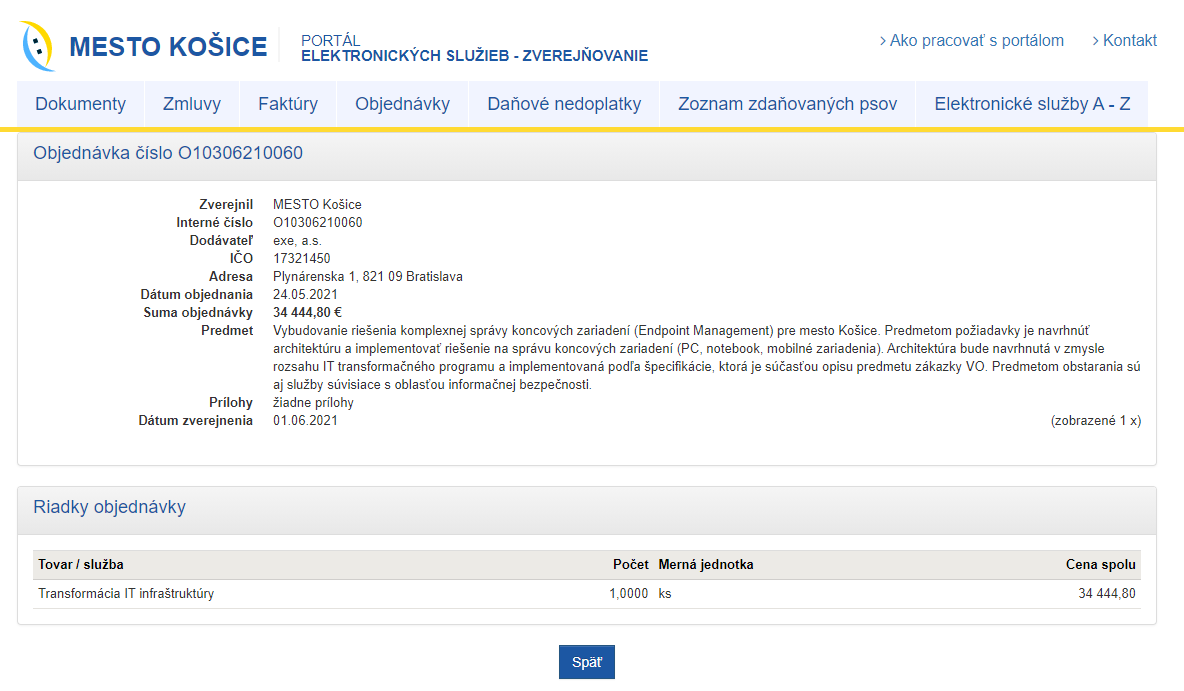Open the Faktúry section
This screenshot has width=1184, height=691.
tap(288, 104)
